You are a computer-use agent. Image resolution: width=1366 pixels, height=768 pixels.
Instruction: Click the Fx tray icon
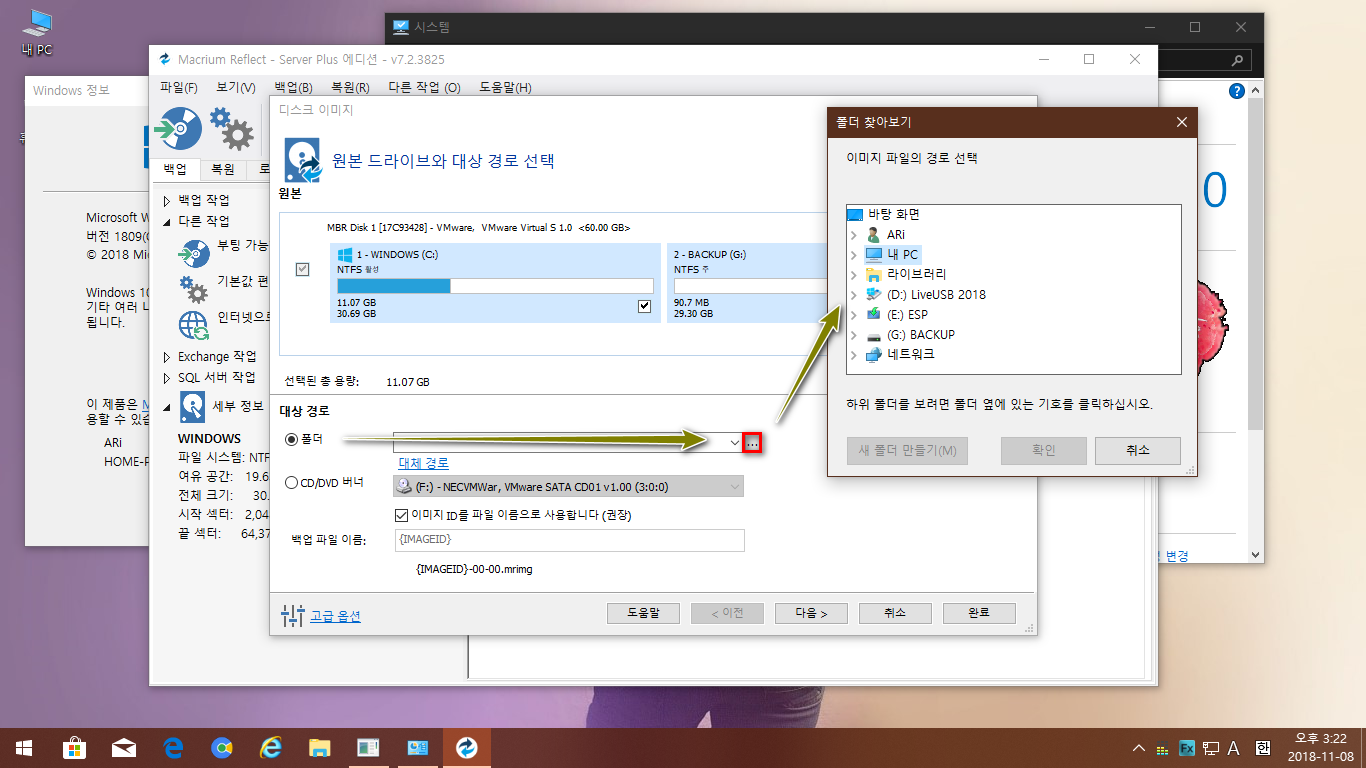[x=1188, y=748]
